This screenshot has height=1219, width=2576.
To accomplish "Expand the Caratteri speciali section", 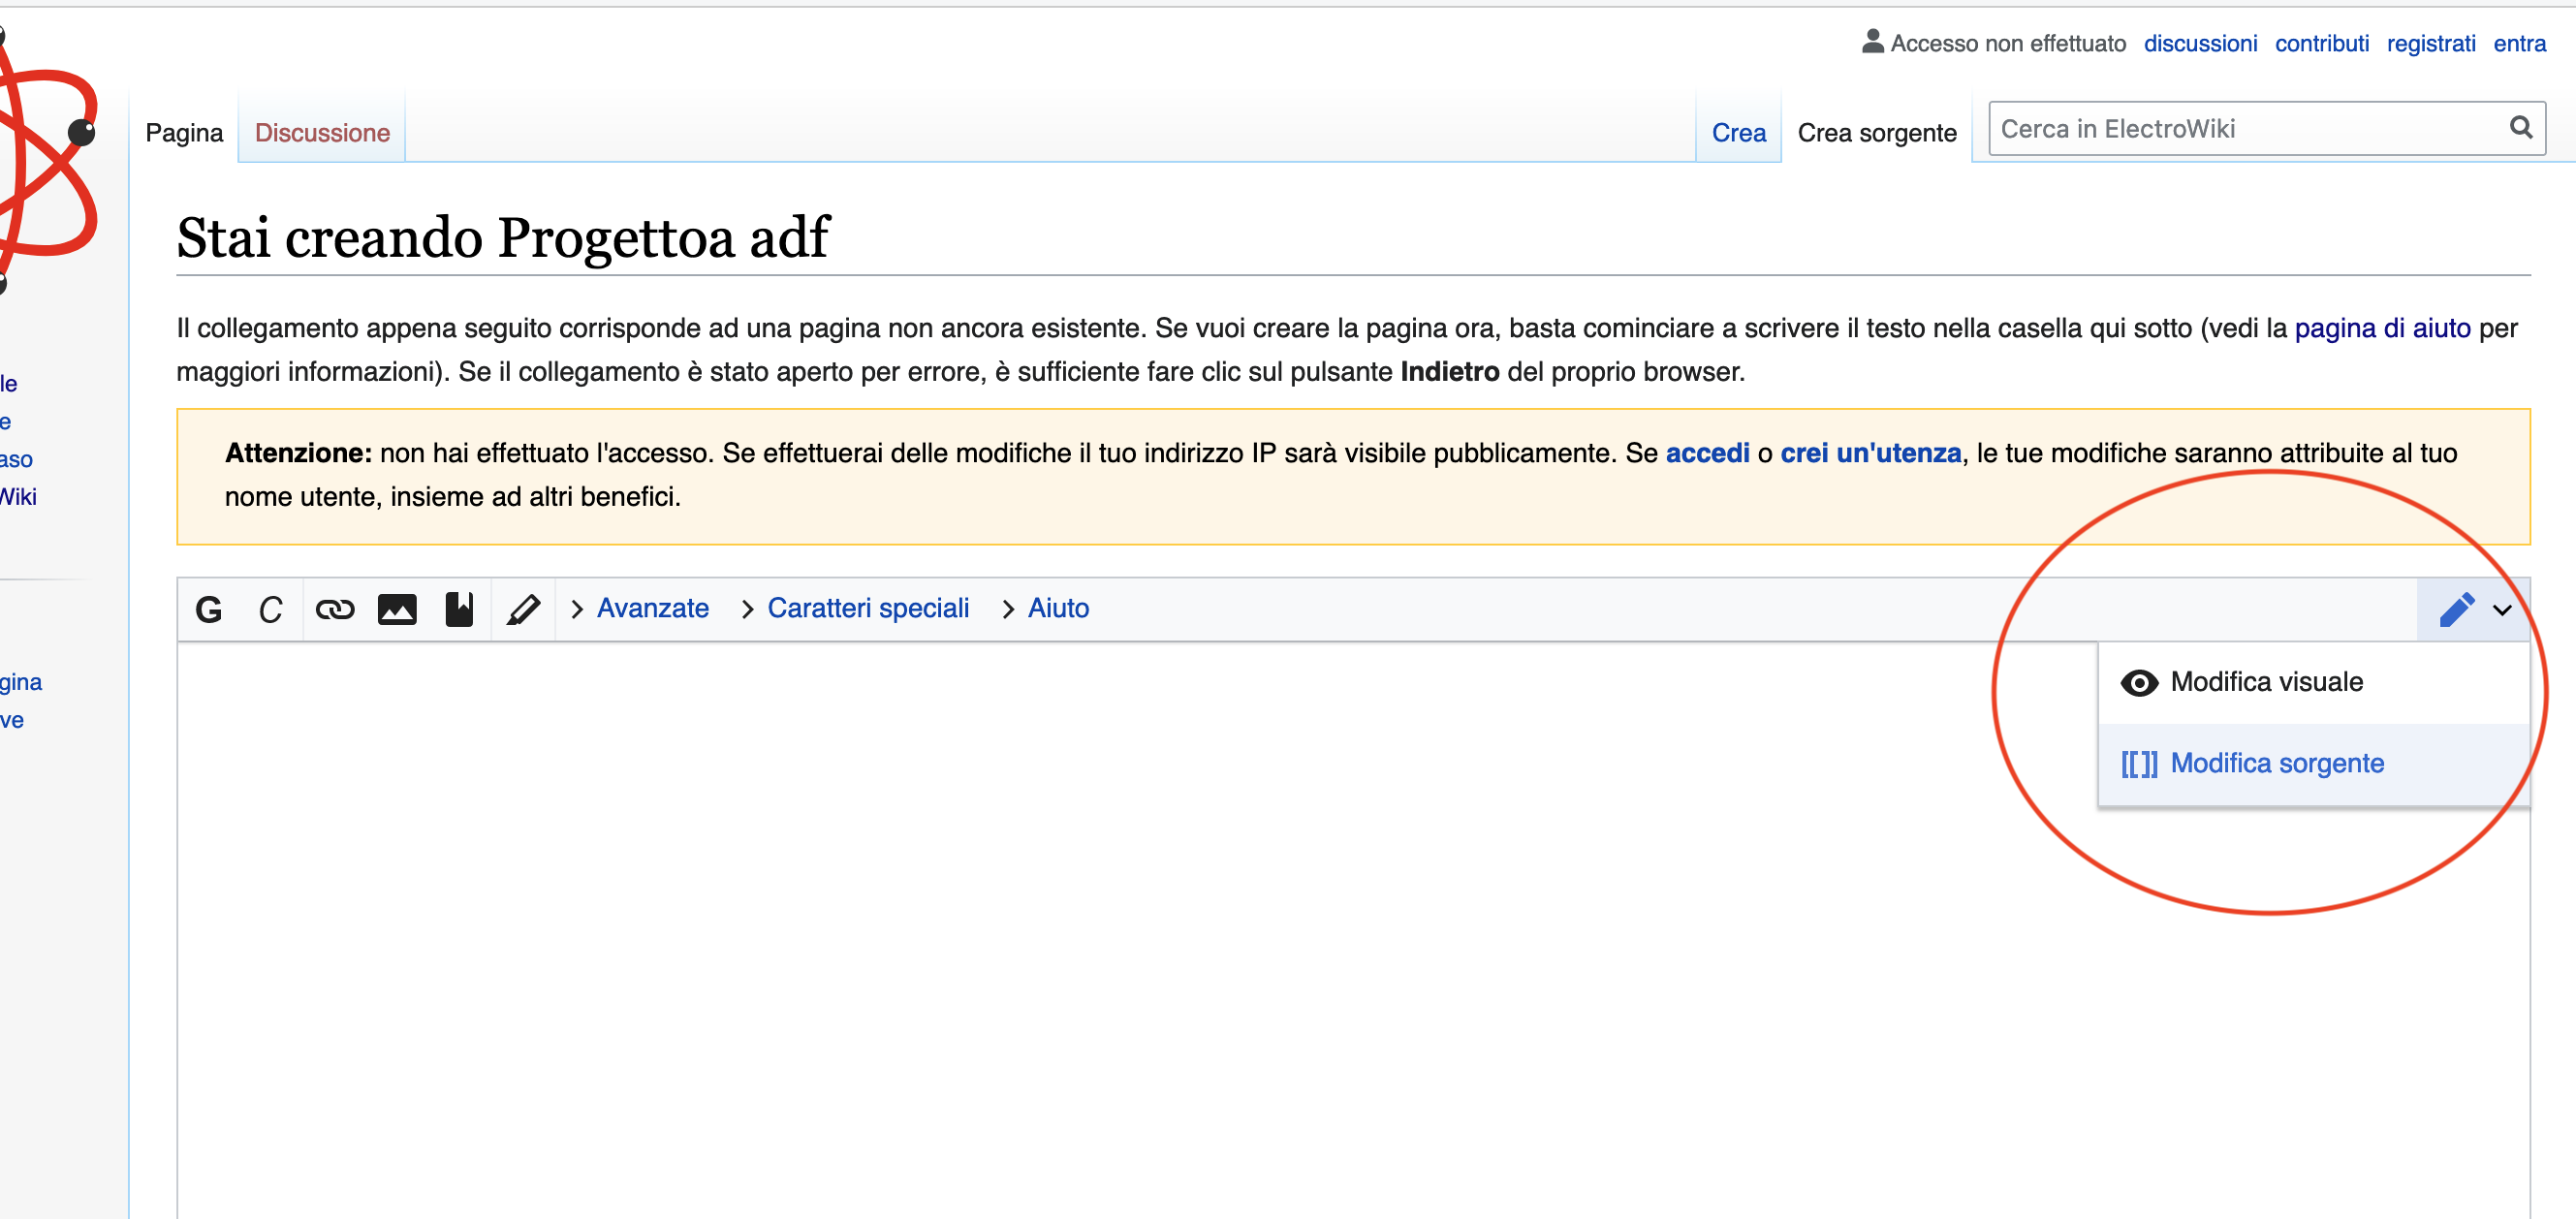I will pyautogui.click(x=867, y=608).
